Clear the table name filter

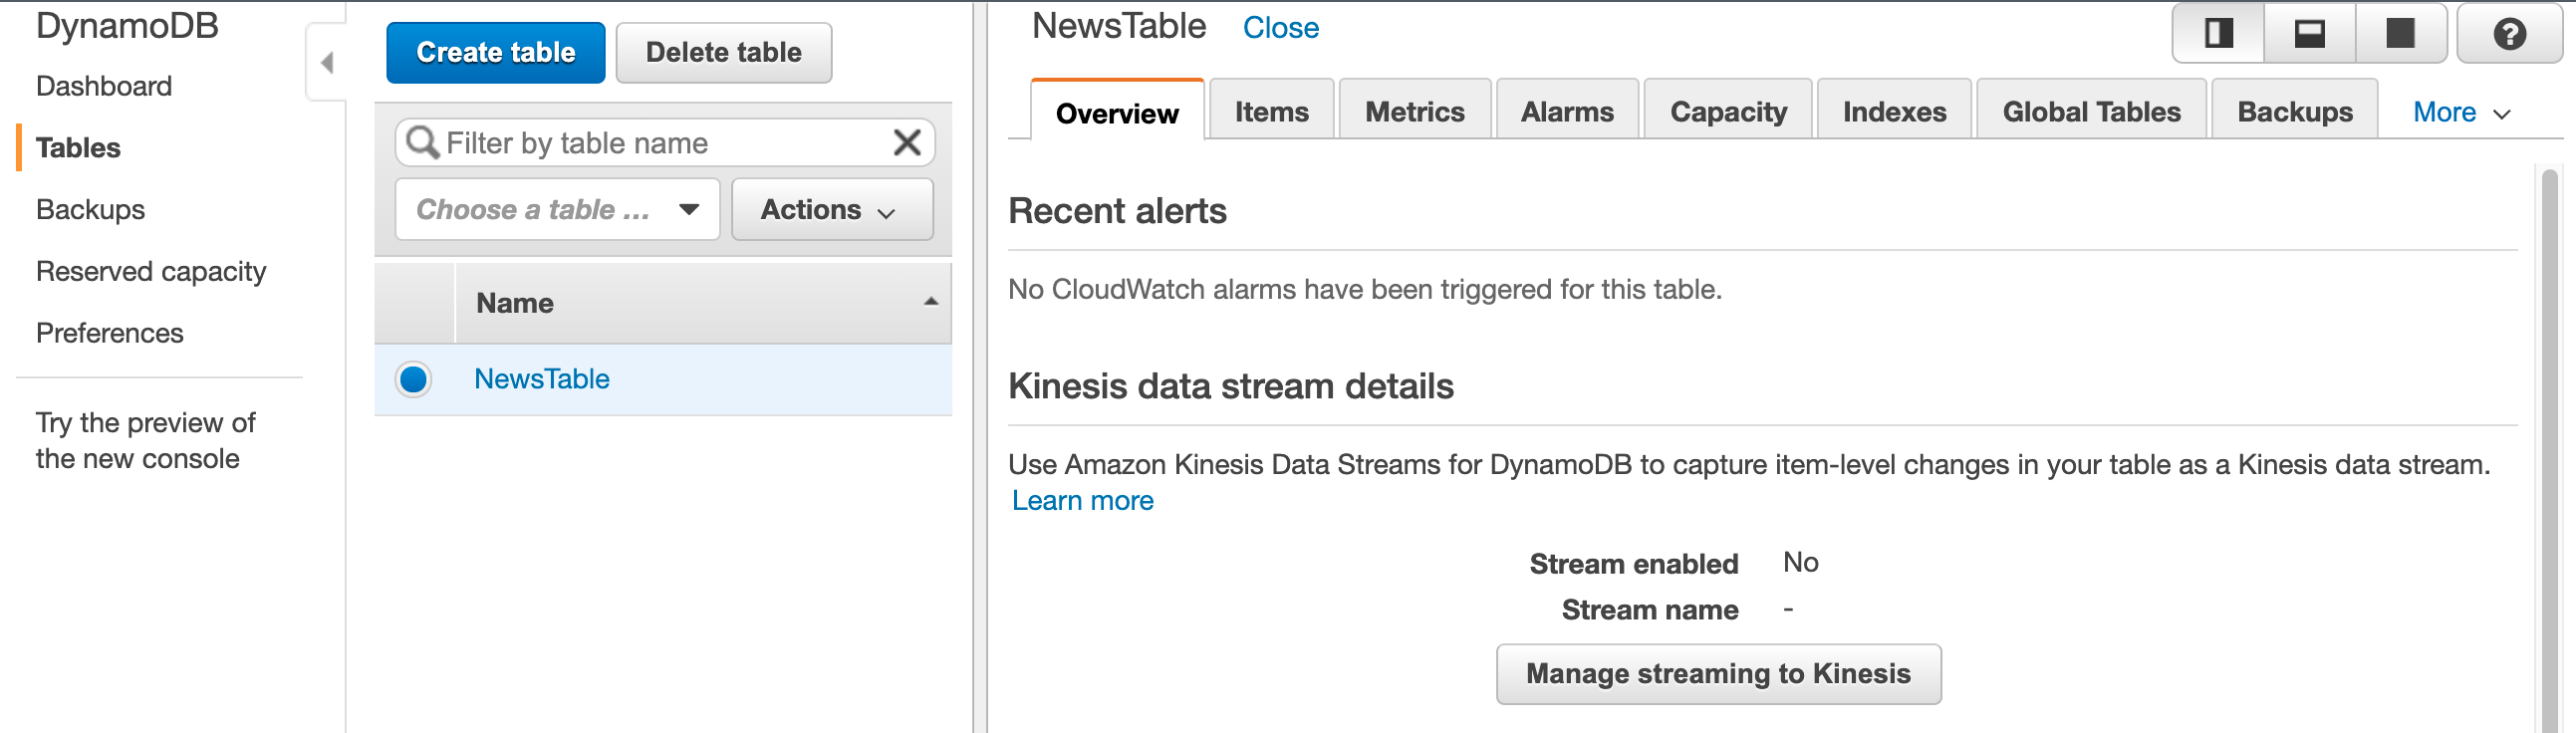coord(906,143)
